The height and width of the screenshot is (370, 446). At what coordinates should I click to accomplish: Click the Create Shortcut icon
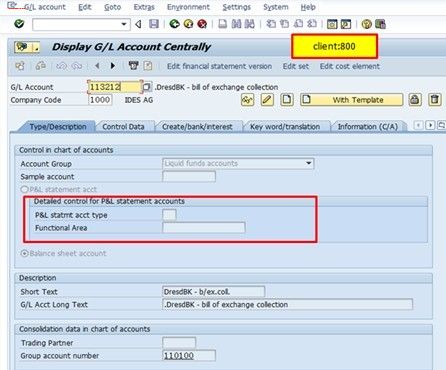[x=346, y=24]
